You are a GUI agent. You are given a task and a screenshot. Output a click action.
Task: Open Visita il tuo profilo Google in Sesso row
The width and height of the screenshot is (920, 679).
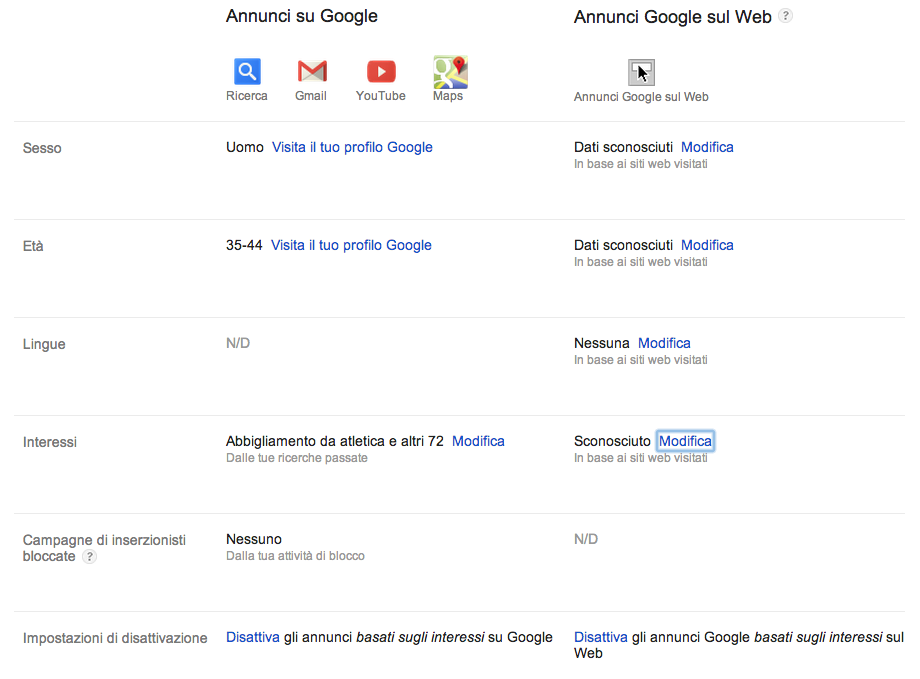tap(352, 147)
